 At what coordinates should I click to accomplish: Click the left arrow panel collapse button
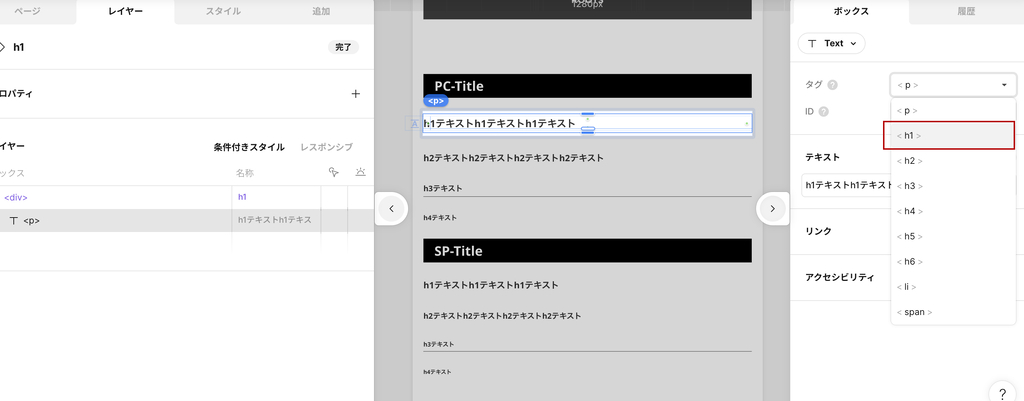click(391, 208)
